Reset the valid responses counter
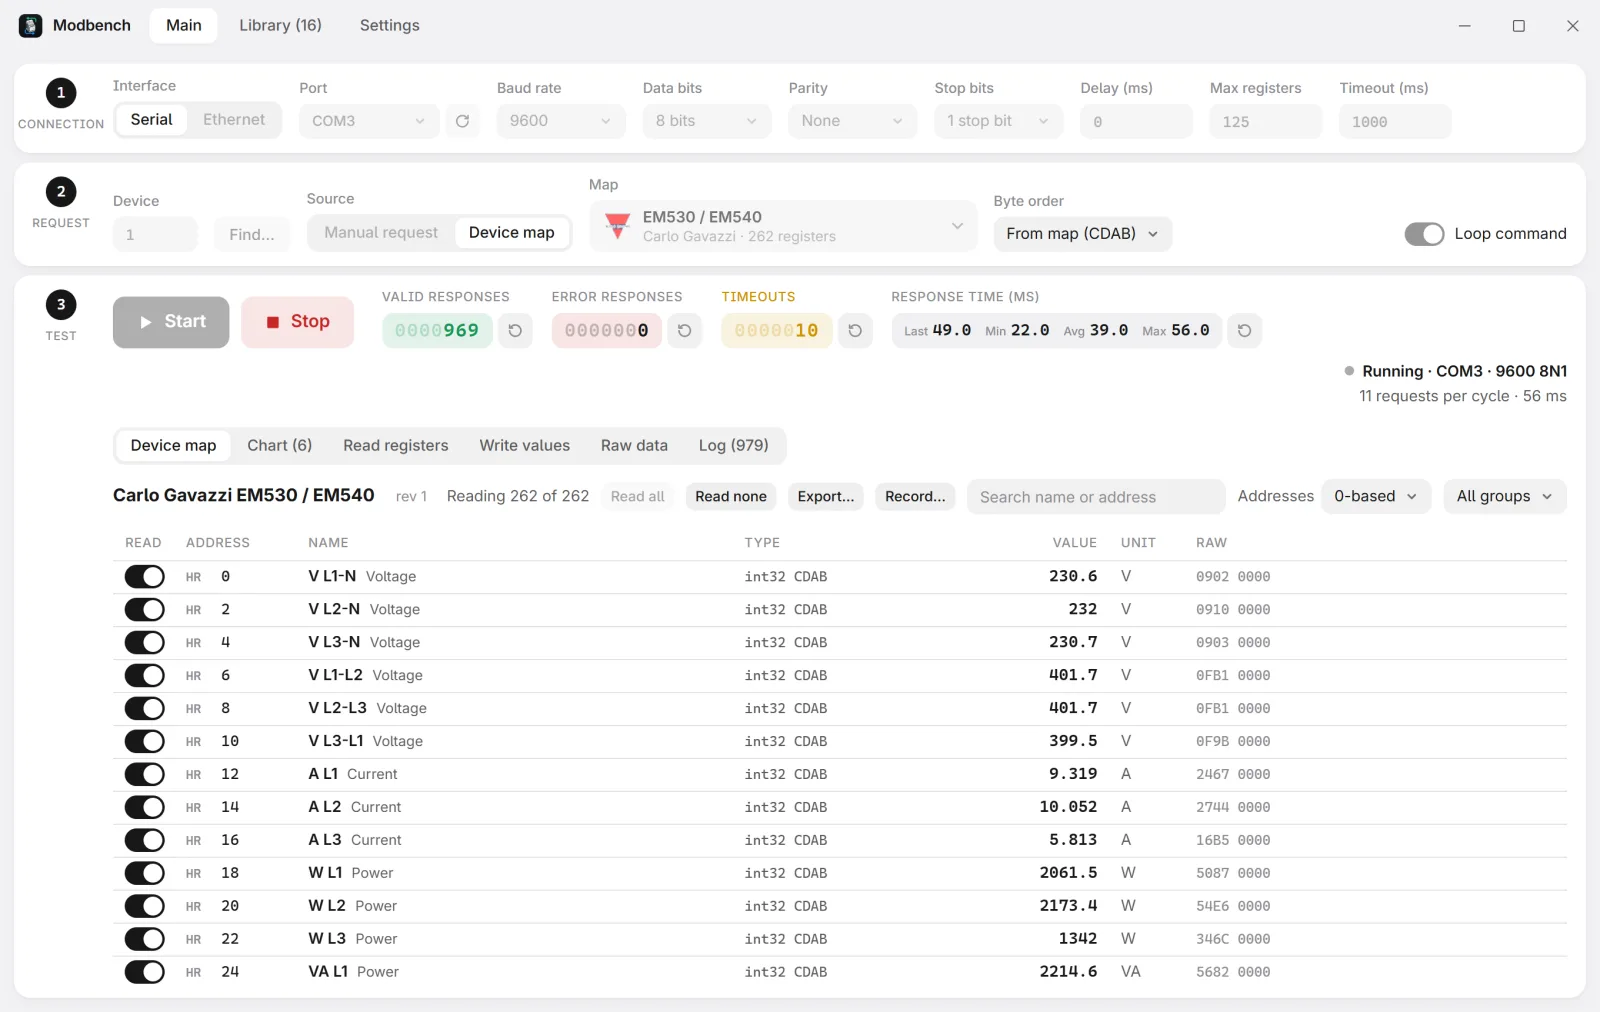This screenshot has width=1600, height=1012. pyautogui.click(x=515, y=330)
